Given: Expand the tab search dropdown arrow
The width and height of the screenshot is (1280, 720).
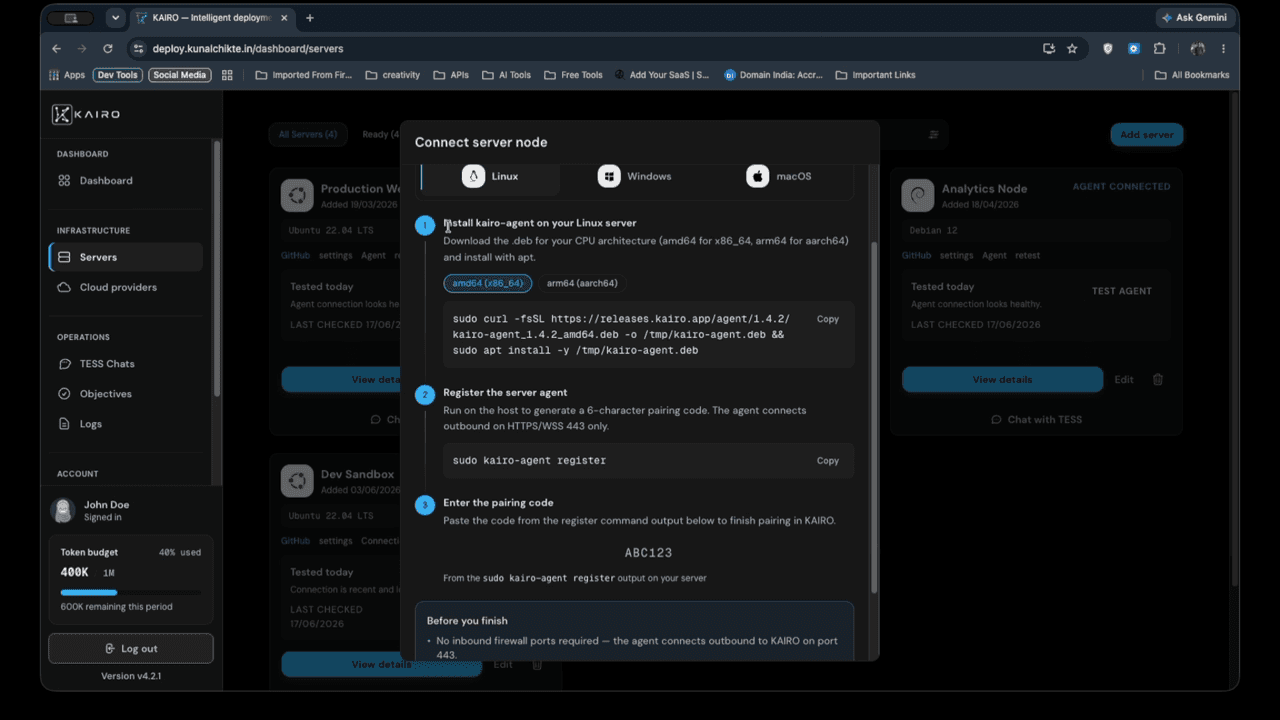Looking at the screenshot, I should pos(116,18).
